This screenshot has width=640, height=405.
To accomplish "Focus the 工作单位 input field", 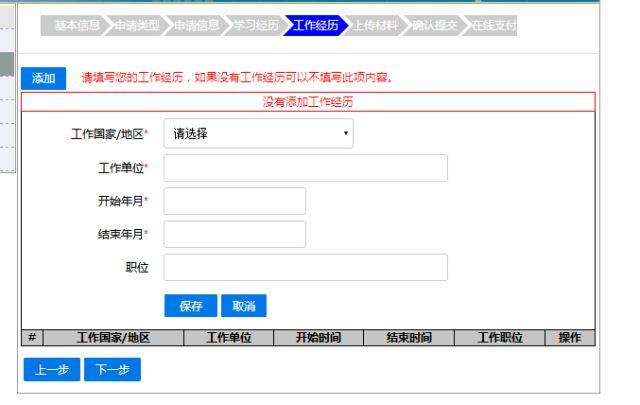I will point(305,168).
